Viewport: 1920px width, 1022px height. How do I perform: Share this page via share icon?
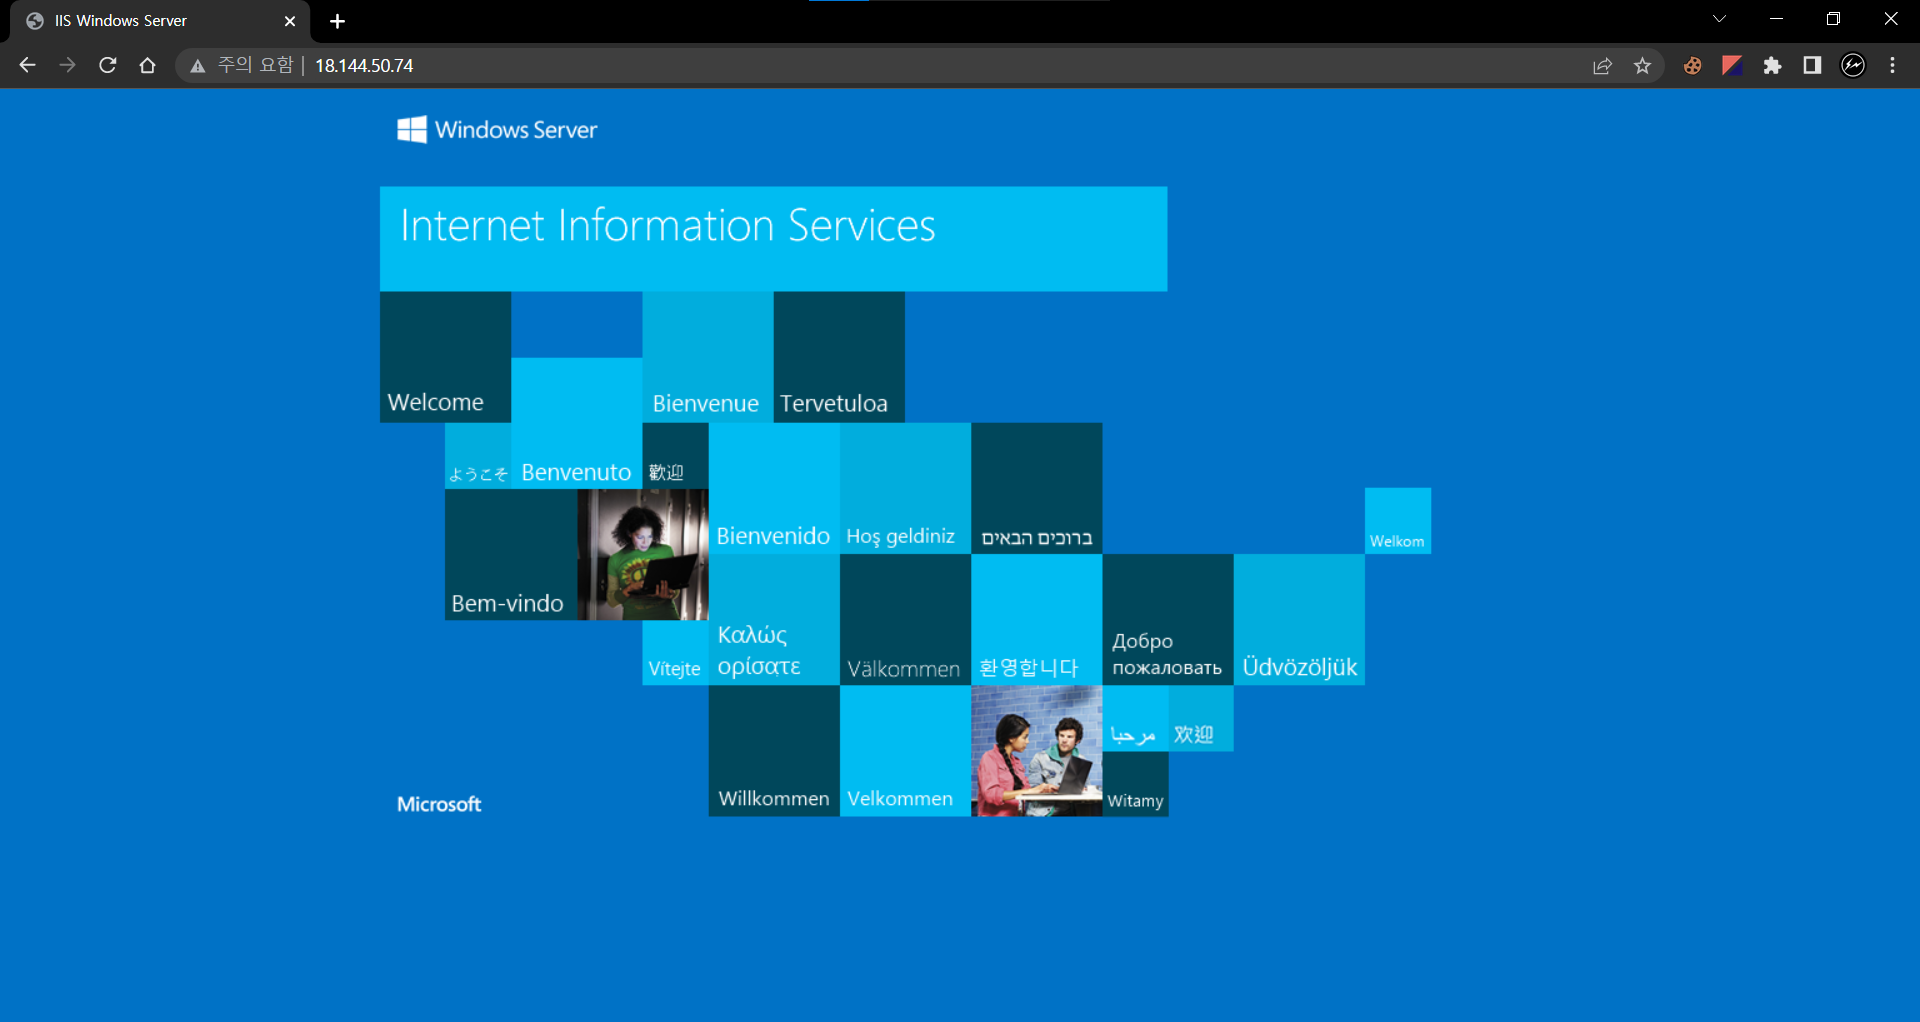click(x=1602, y=66)
